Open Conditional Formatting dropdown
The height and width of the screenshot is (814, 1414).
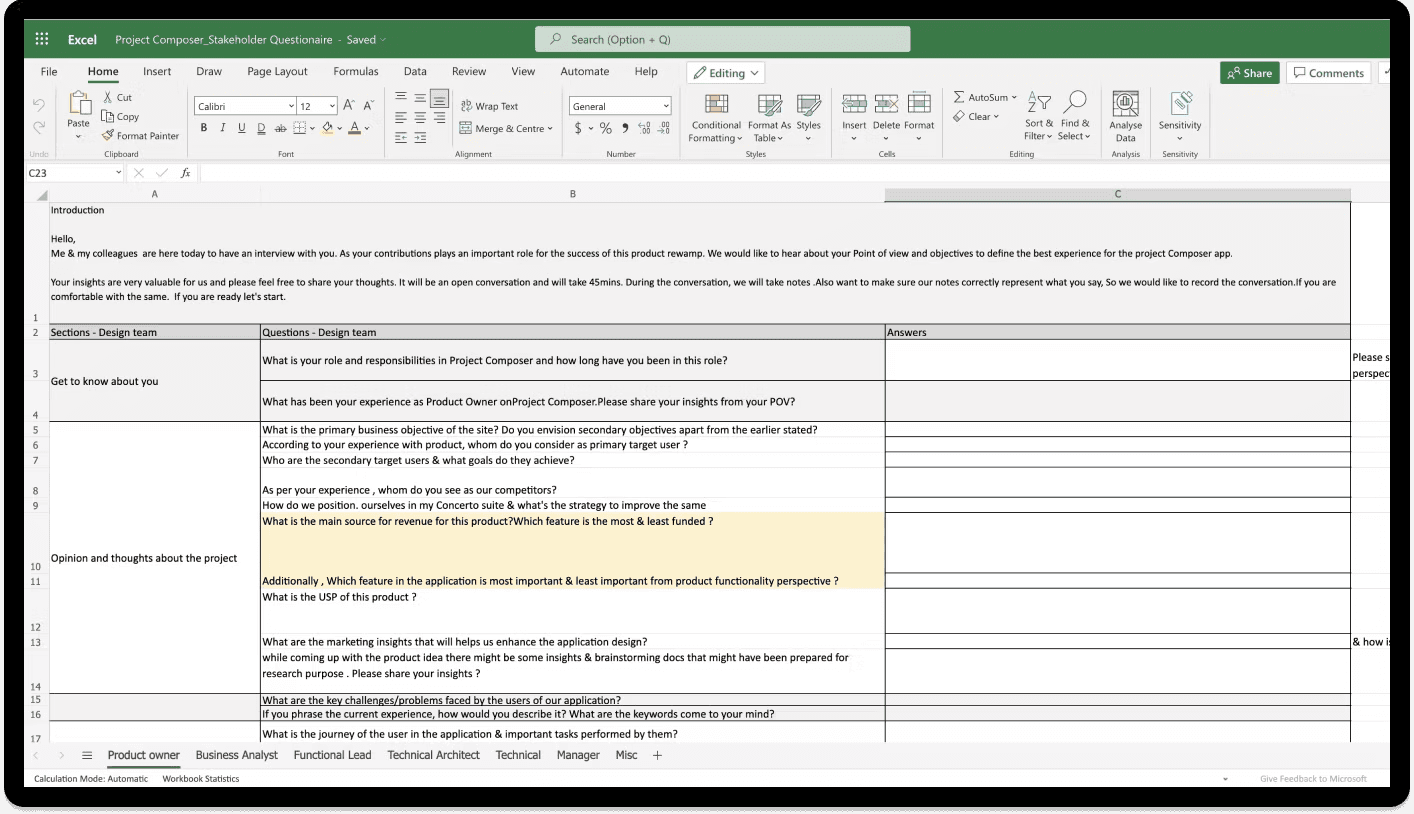click(x=715, y=117)
